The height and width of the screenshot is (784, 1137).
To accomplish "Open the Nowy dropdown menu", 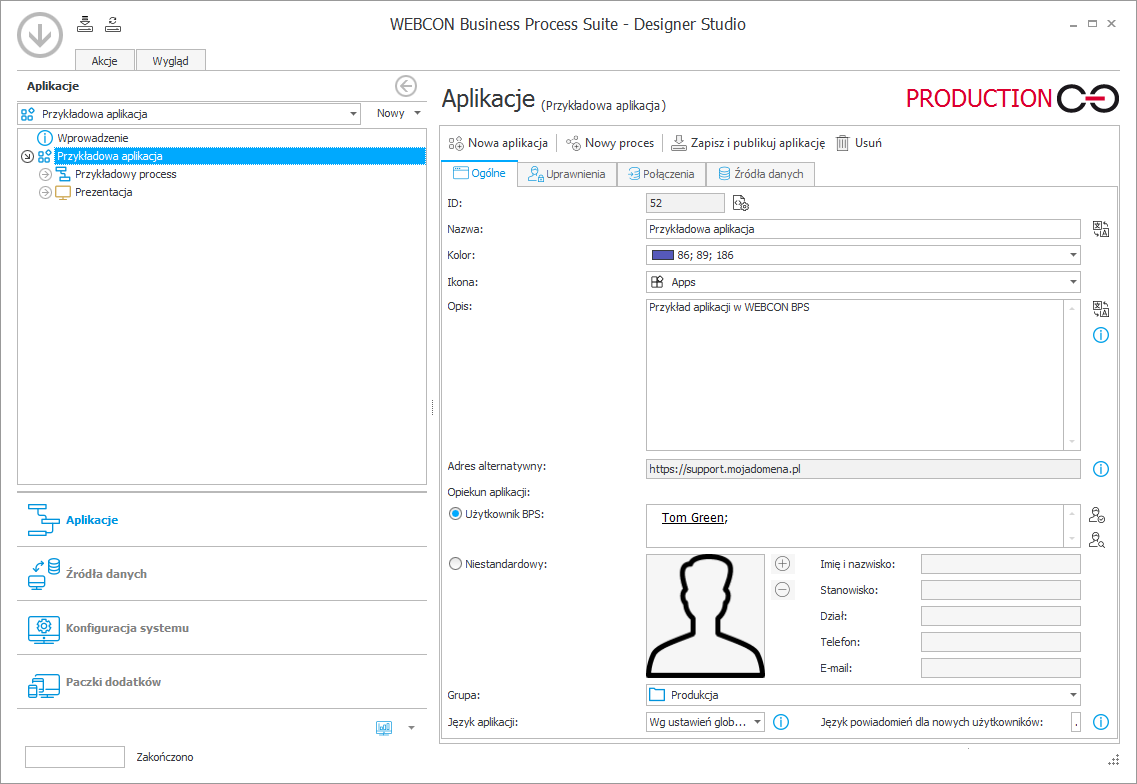I will point(398,113).
